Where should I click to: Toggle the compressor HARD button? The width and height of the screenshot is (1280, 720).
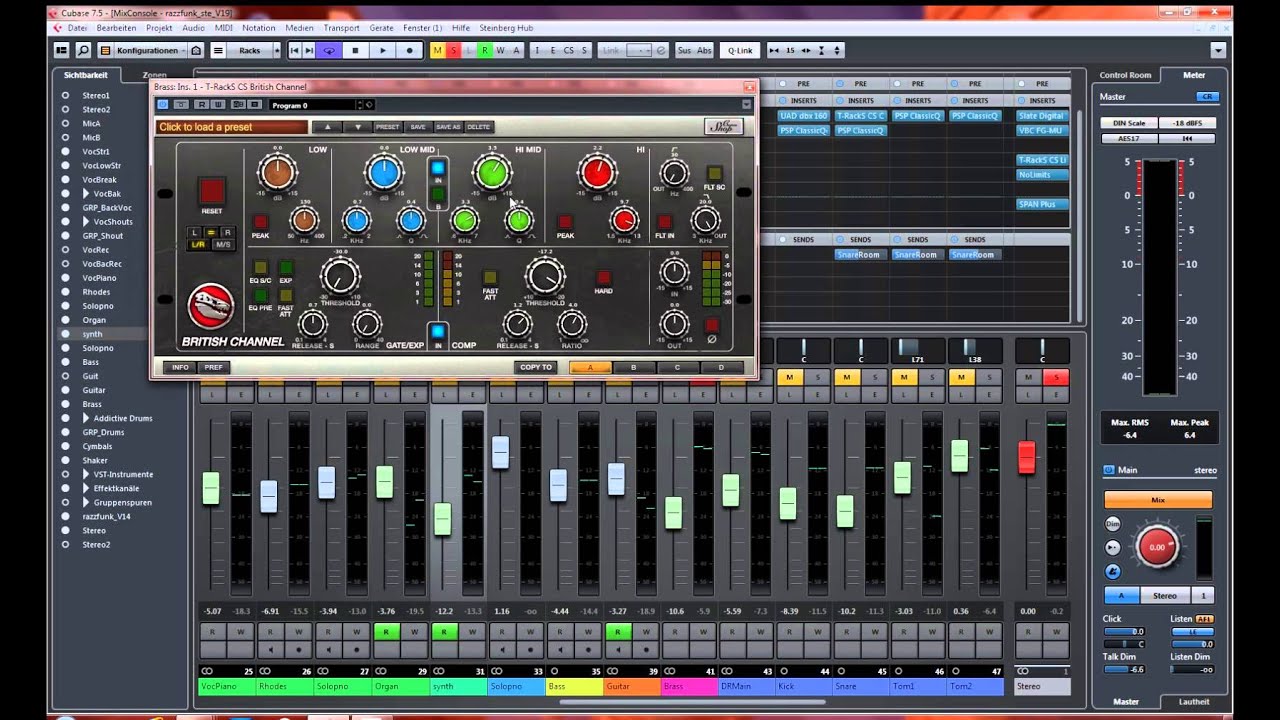[x=604, y=277]
